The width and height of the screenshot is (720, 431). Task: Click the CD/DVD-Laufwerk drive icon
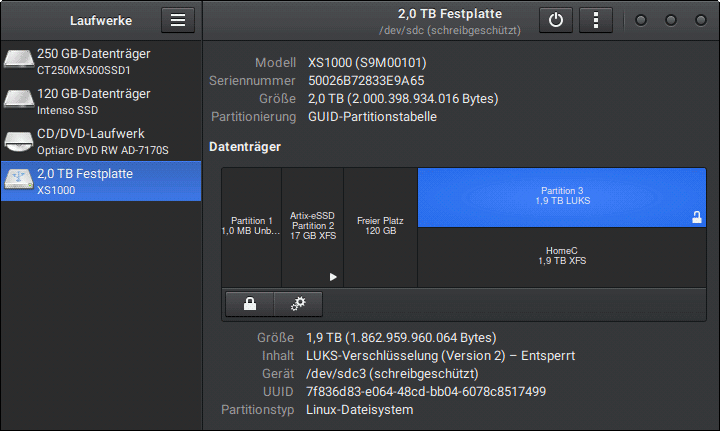click(x=18, y=140)
